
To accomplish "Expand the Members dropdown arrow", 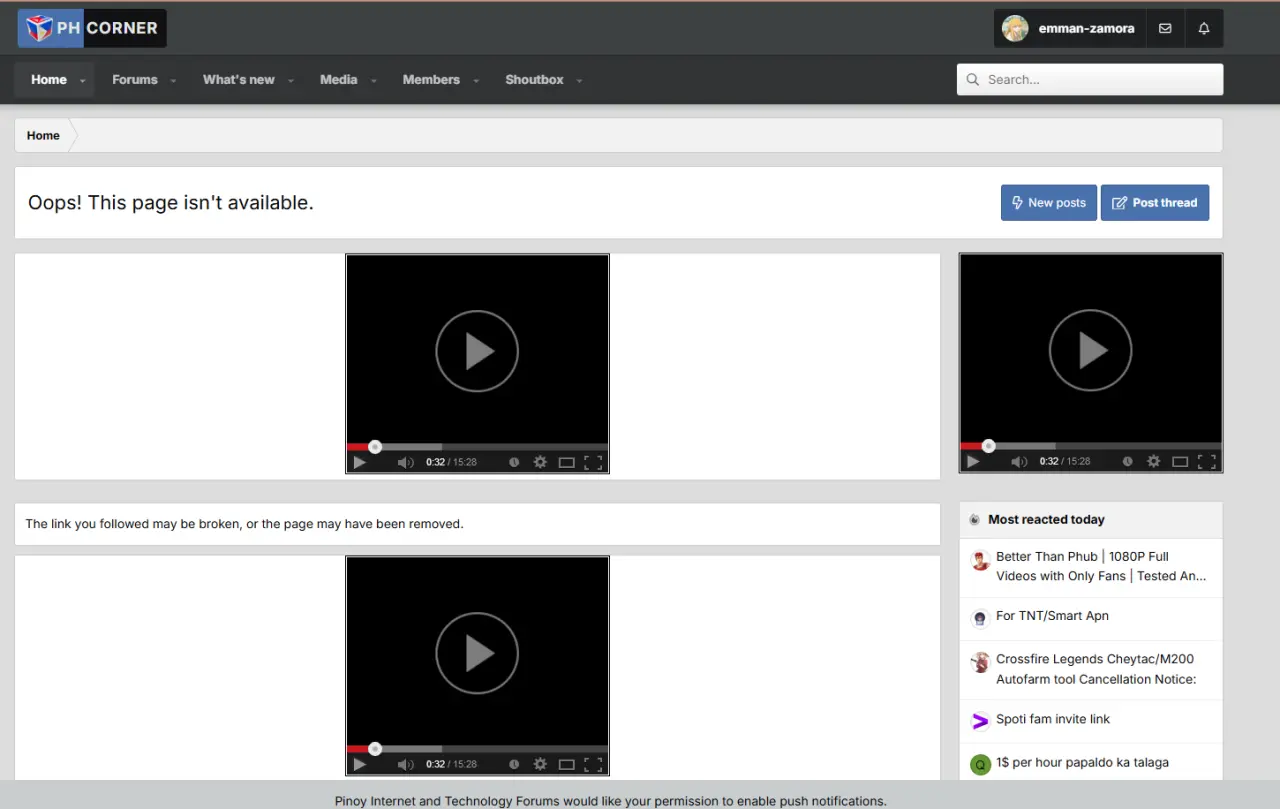I will click(476, 81).
